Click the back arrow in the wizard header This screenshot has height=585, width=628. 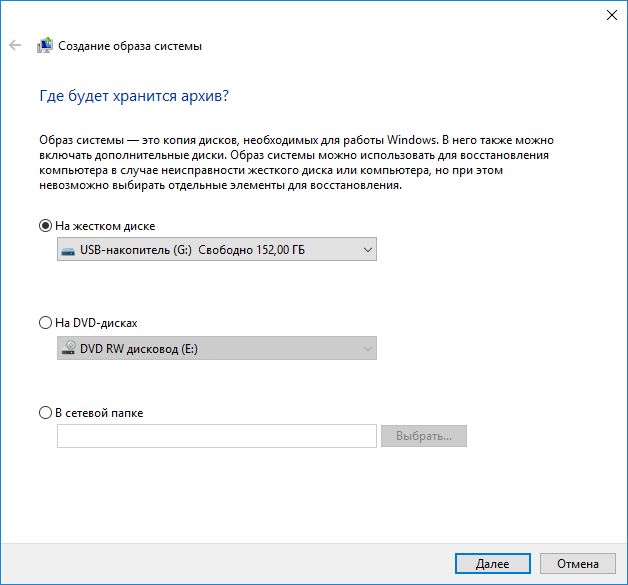click(15, 45)
